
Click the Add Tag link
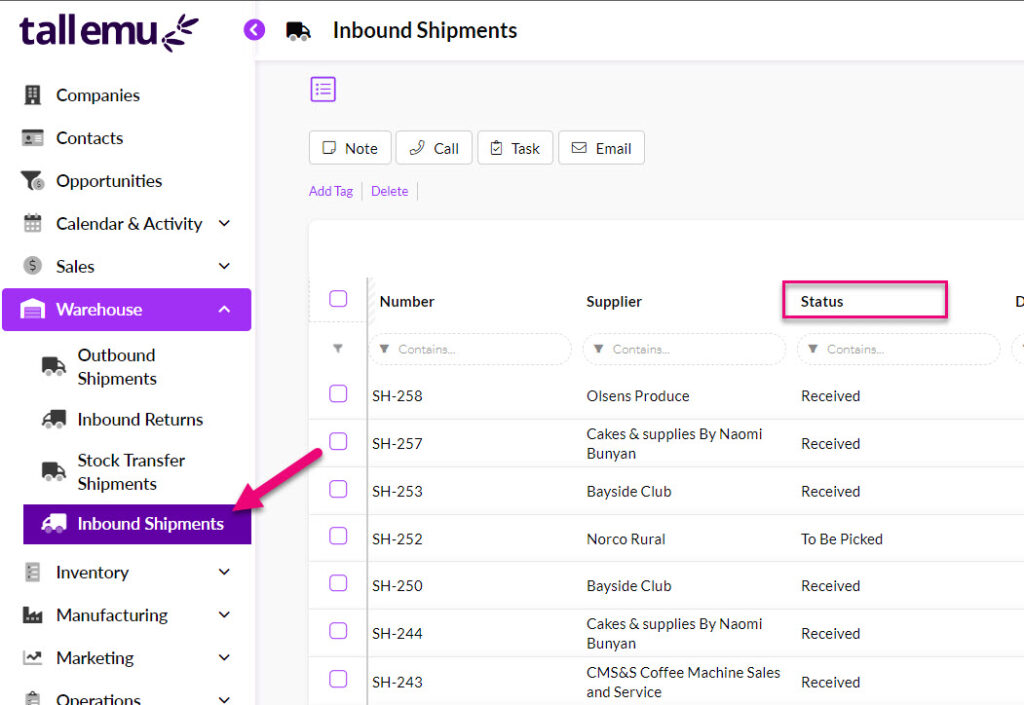[x=331, y=191]
